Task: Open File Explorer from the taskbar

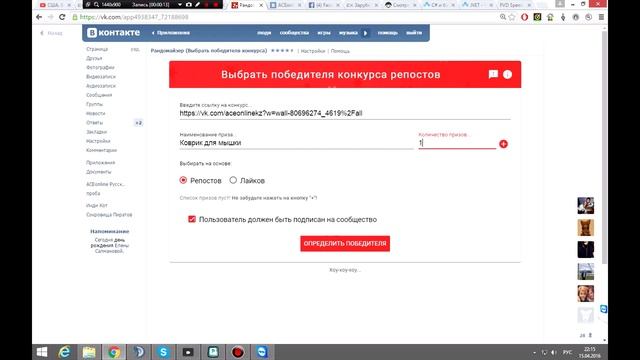Action: coord(89,352)
